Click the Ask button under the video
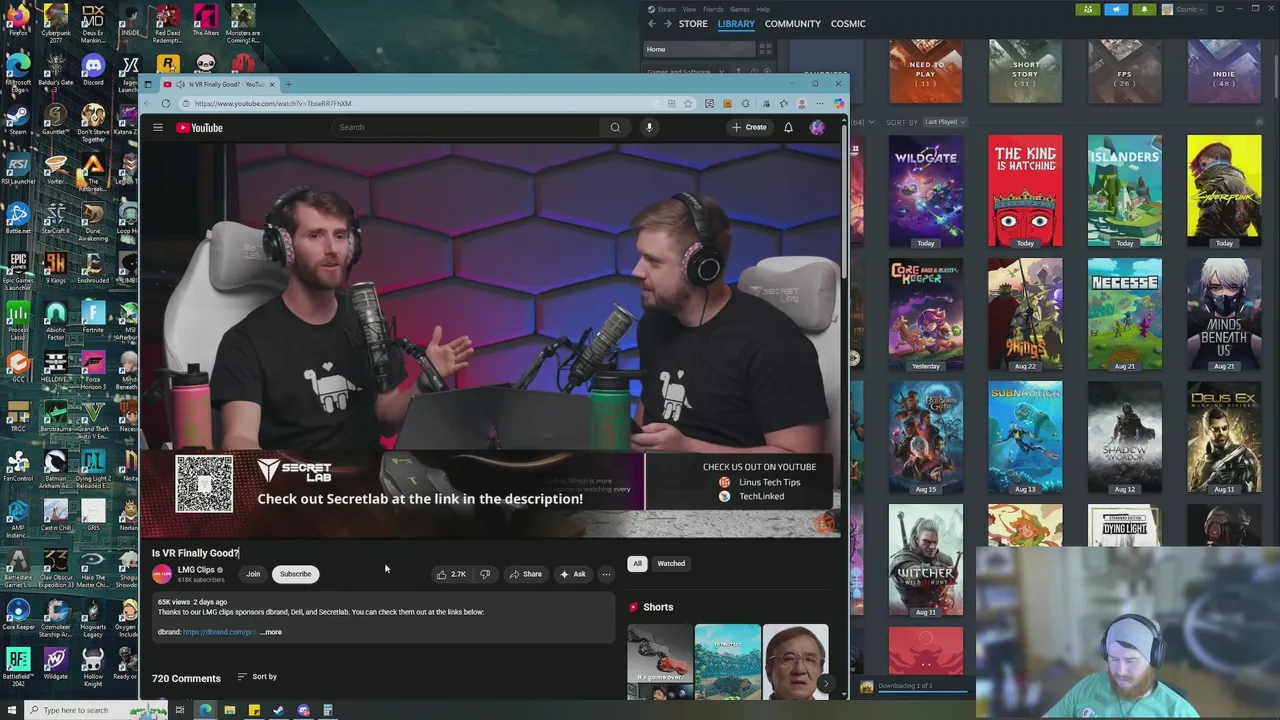 click(x=572, y=574)
